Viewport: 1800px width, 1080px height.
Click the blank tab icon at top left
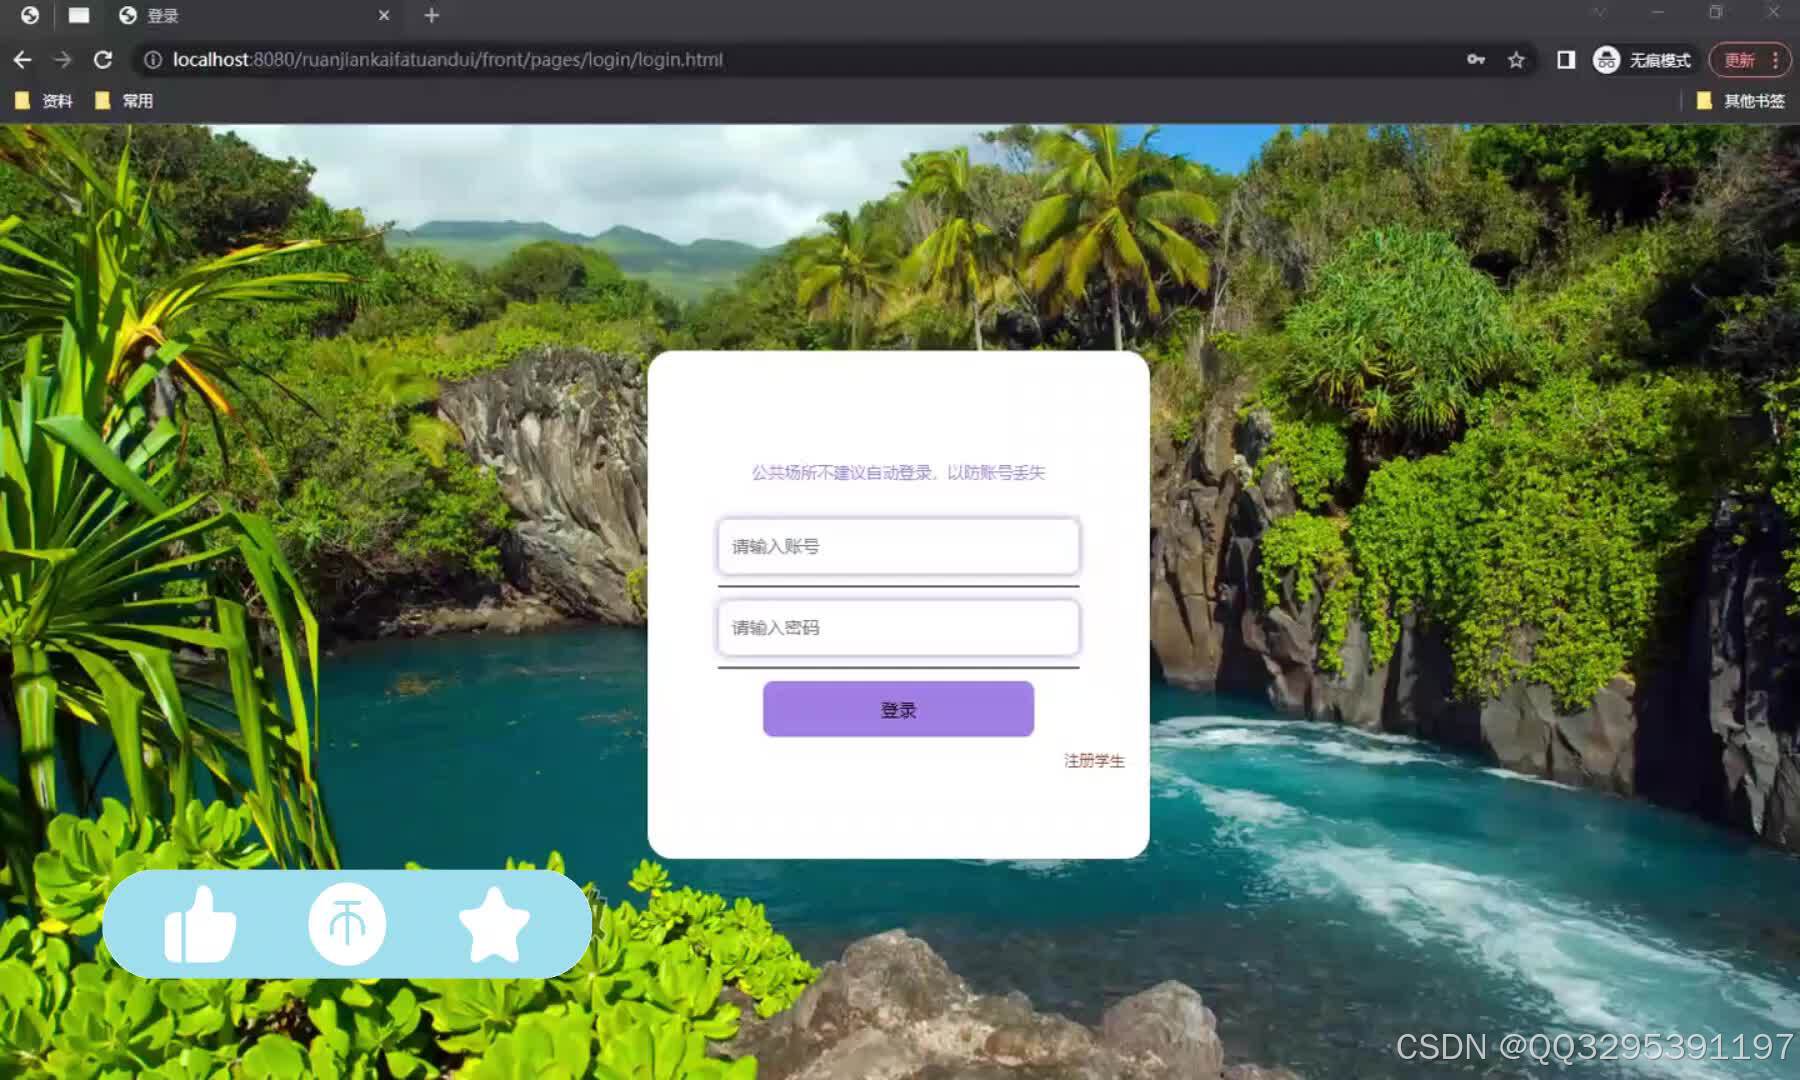[78, 15]
